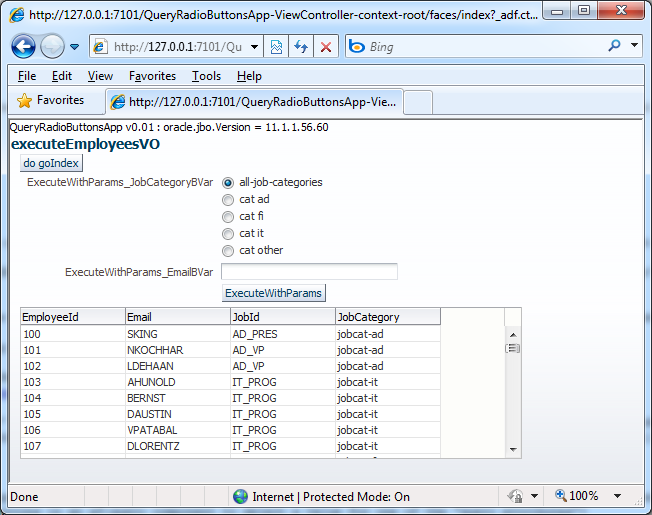Open the View menu
652x515 pixels.
pyautogui.click(x=100, y=76)
